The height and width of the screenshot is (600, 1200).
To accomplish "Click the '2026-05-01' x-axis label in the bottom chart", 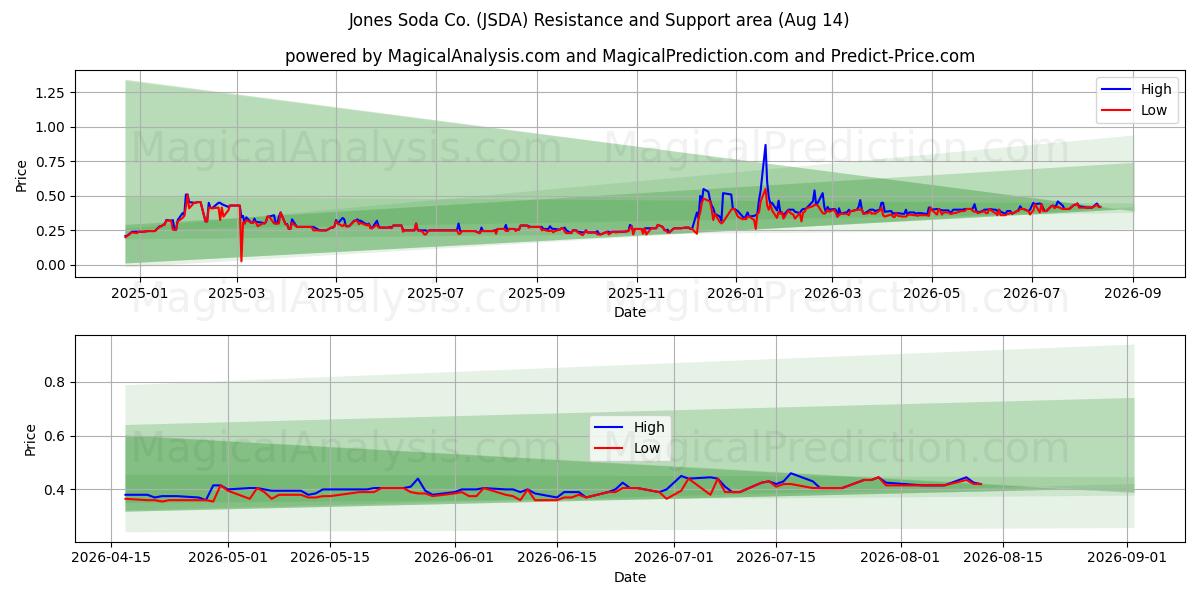I will (x=228, y=558).
